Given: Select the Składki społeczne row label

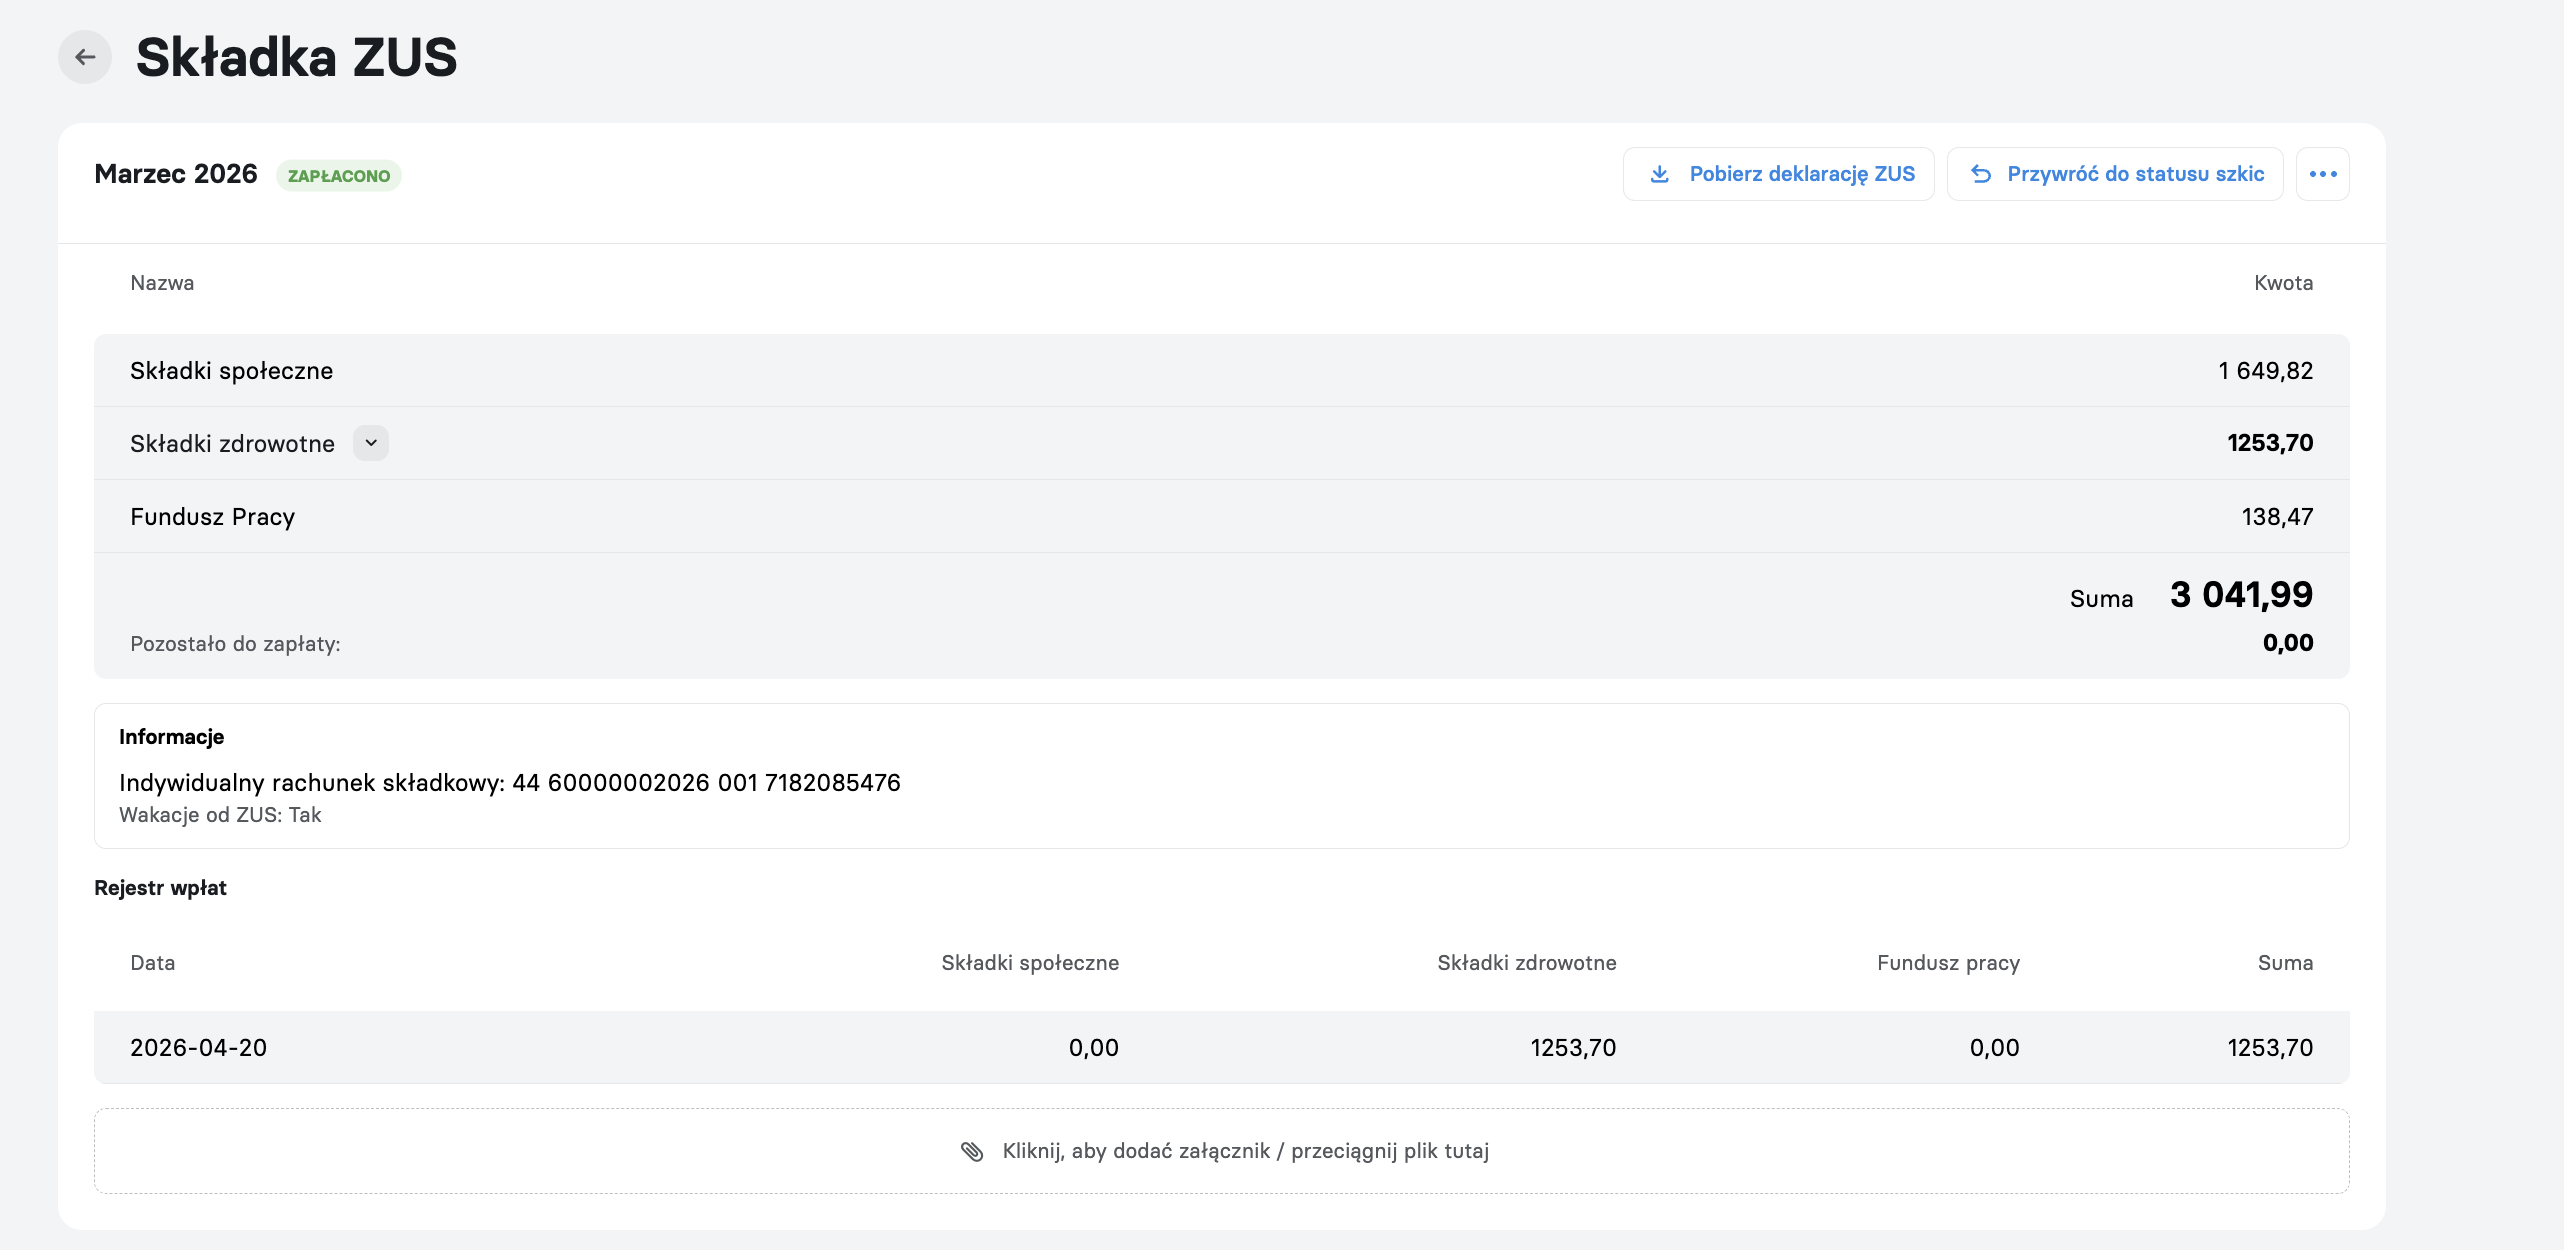Looking at the screenshot, I should pyautogui.click(x=231, y=371).
